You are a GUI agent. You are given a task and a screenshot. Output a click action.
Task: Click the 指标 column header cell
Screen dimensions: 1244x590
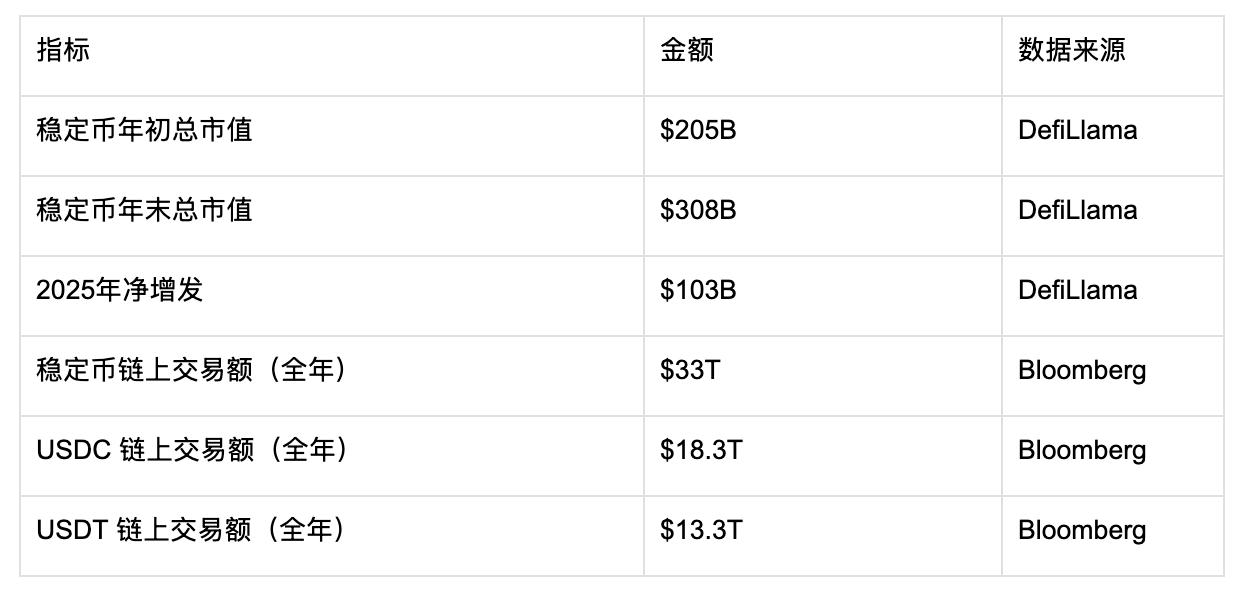[x=64, y=51]
